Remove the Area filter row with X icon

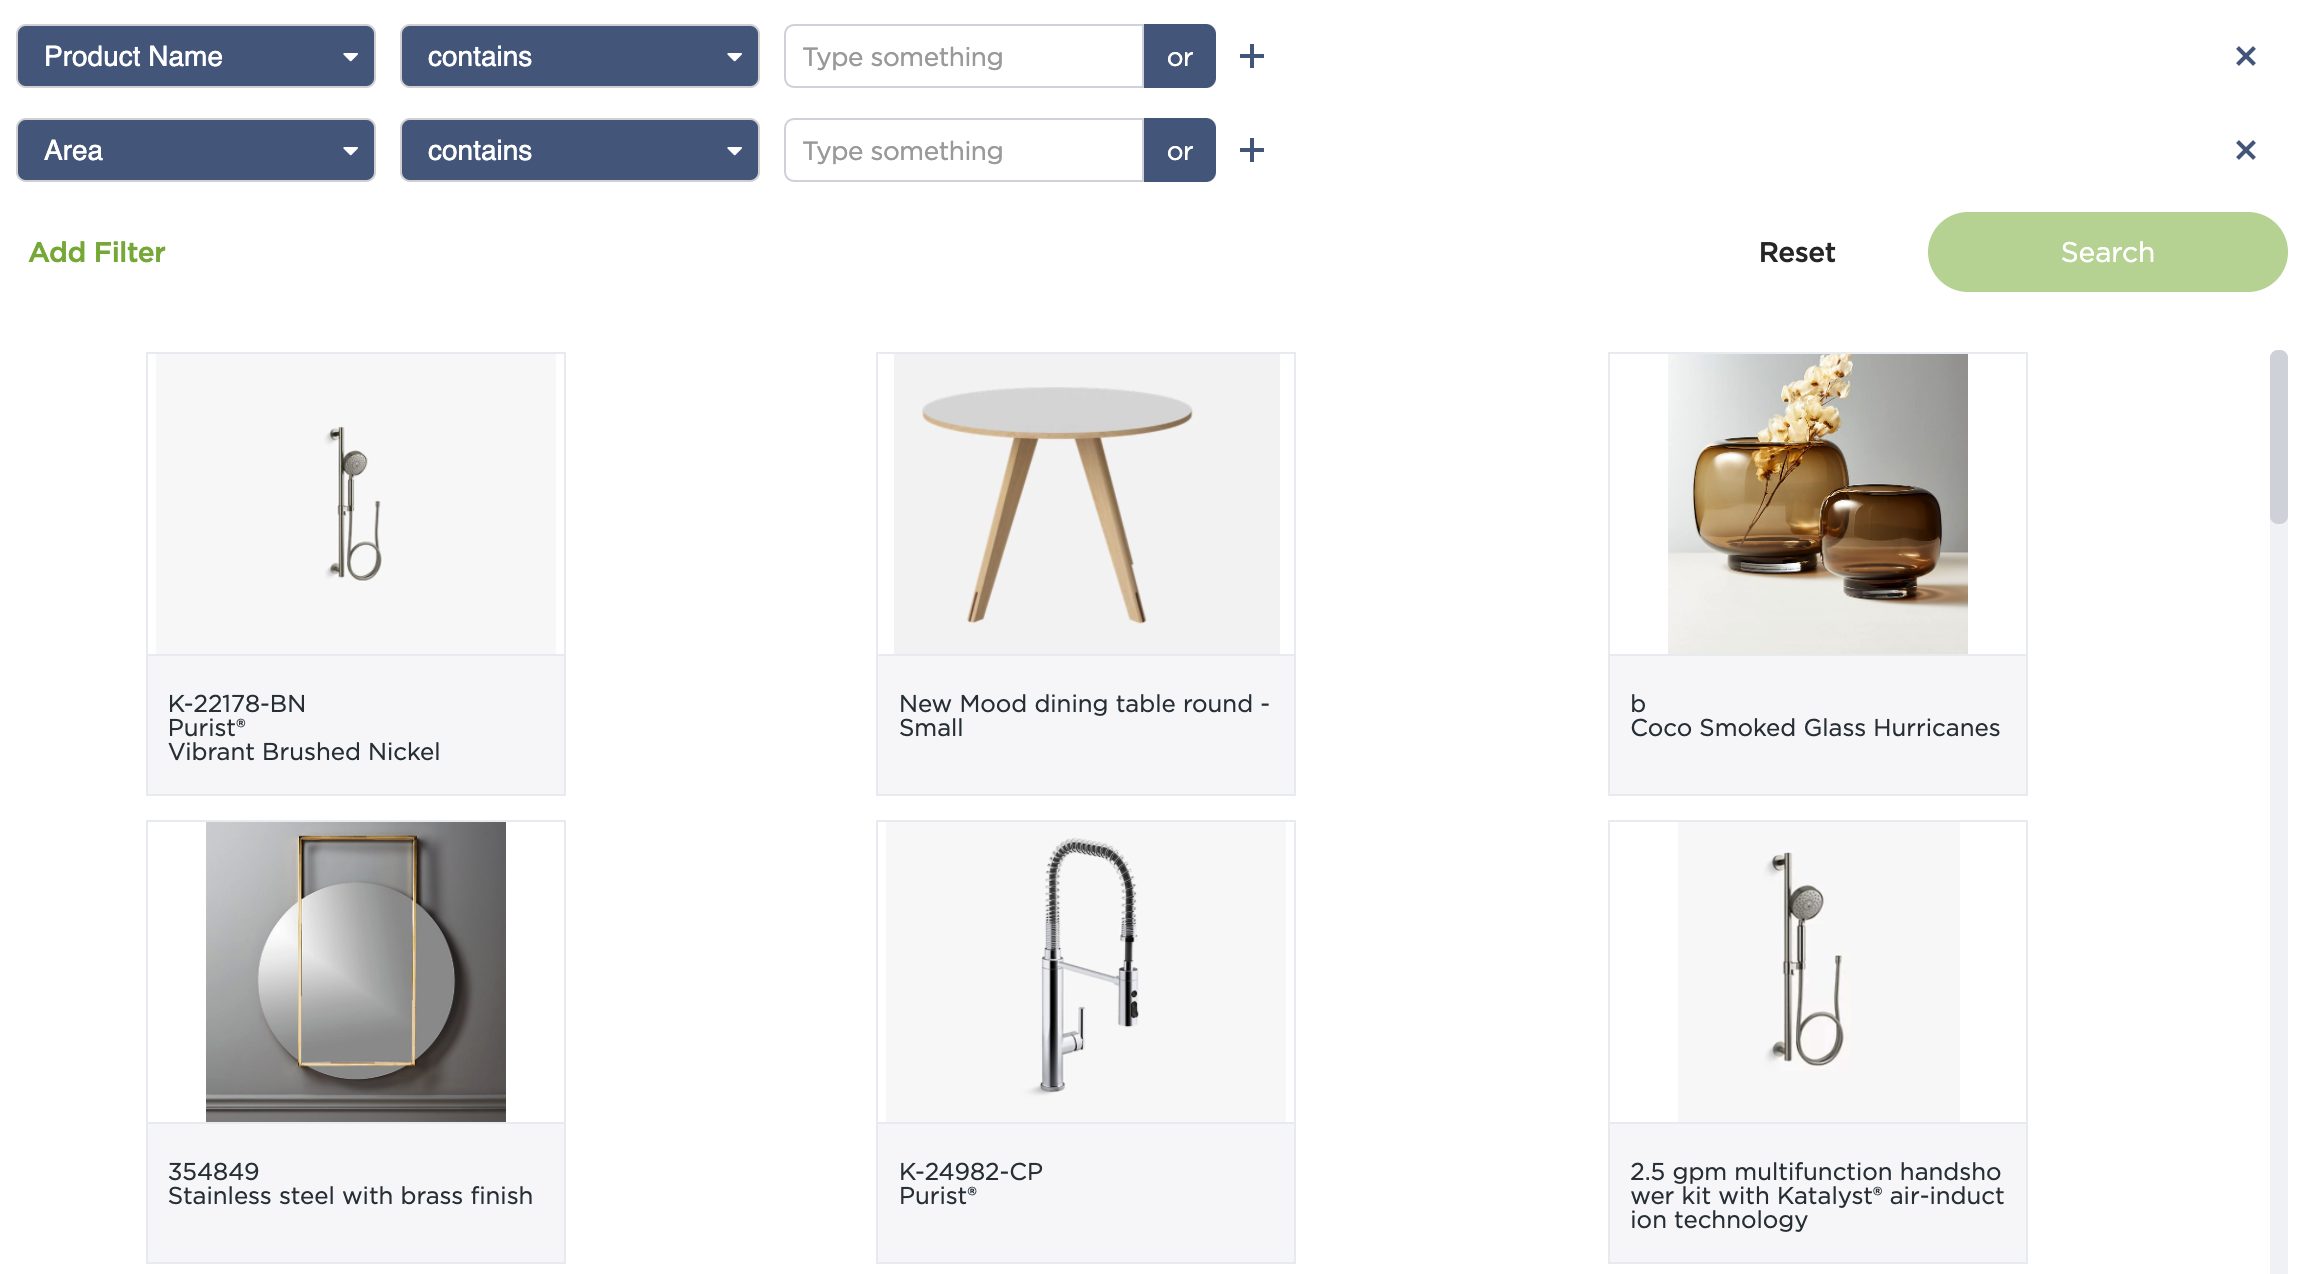pyautogui.click(x=2246, y=150)
